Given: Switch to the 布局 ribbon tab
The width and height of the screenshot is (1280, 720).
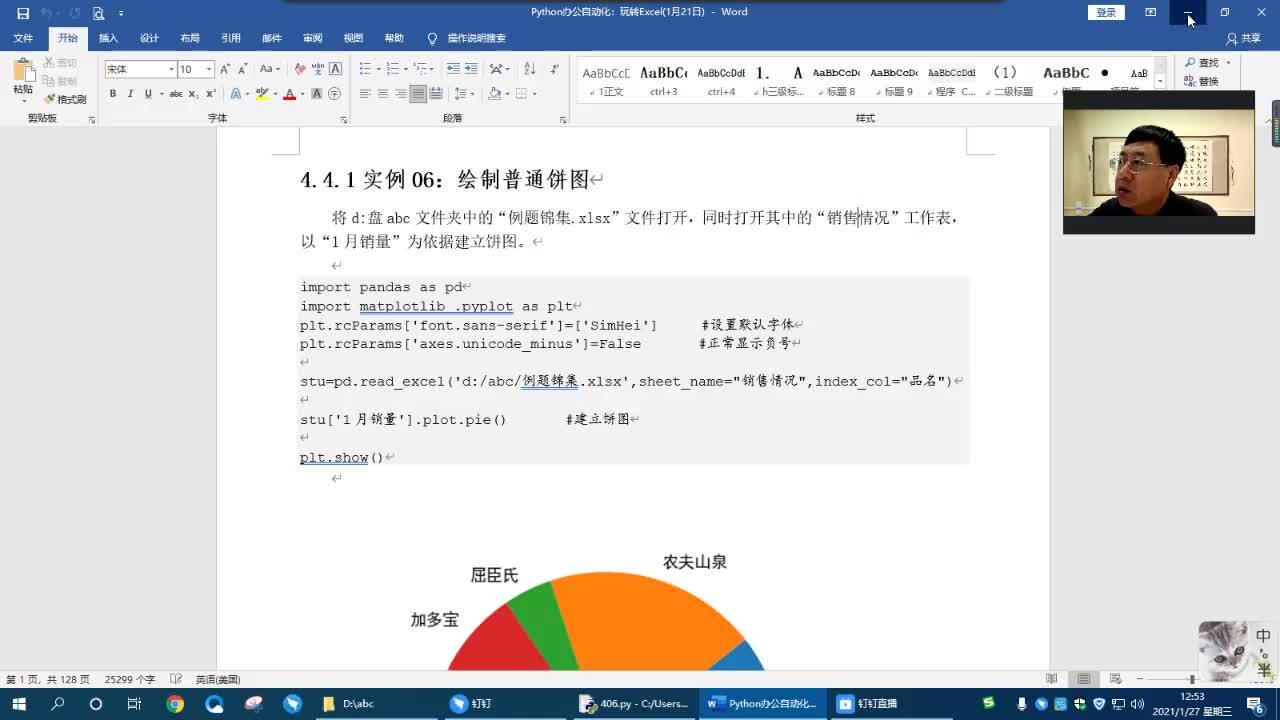Looking at the screenshot, I should coord(190,38).
